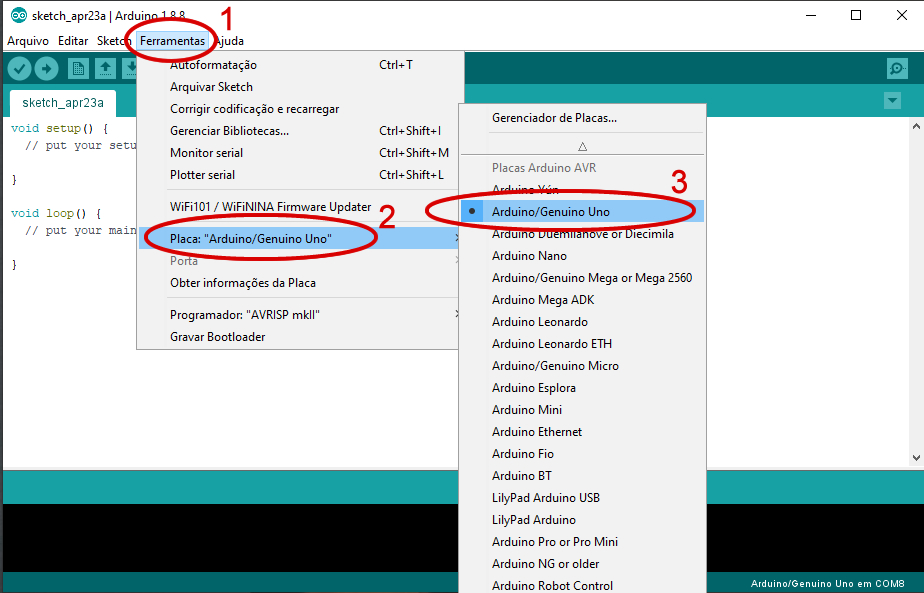Image resolution: width=924 pixels, height=593 pixels.
Task: Select the Arduino Mega ADK board
Action: click(x=582, y=299)
